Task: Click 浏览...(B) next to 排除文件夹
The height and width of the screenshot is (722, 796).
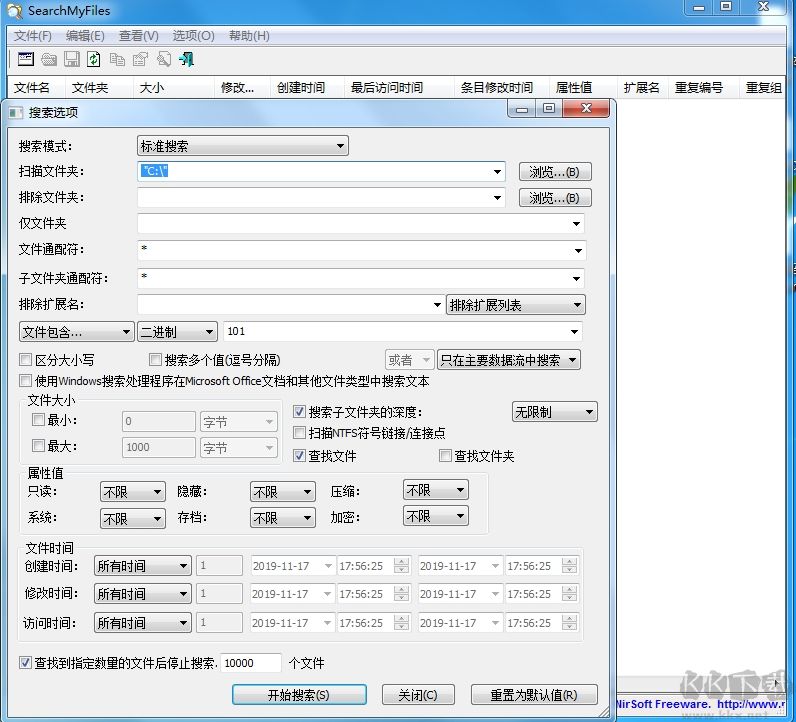Action: (555, 198)
